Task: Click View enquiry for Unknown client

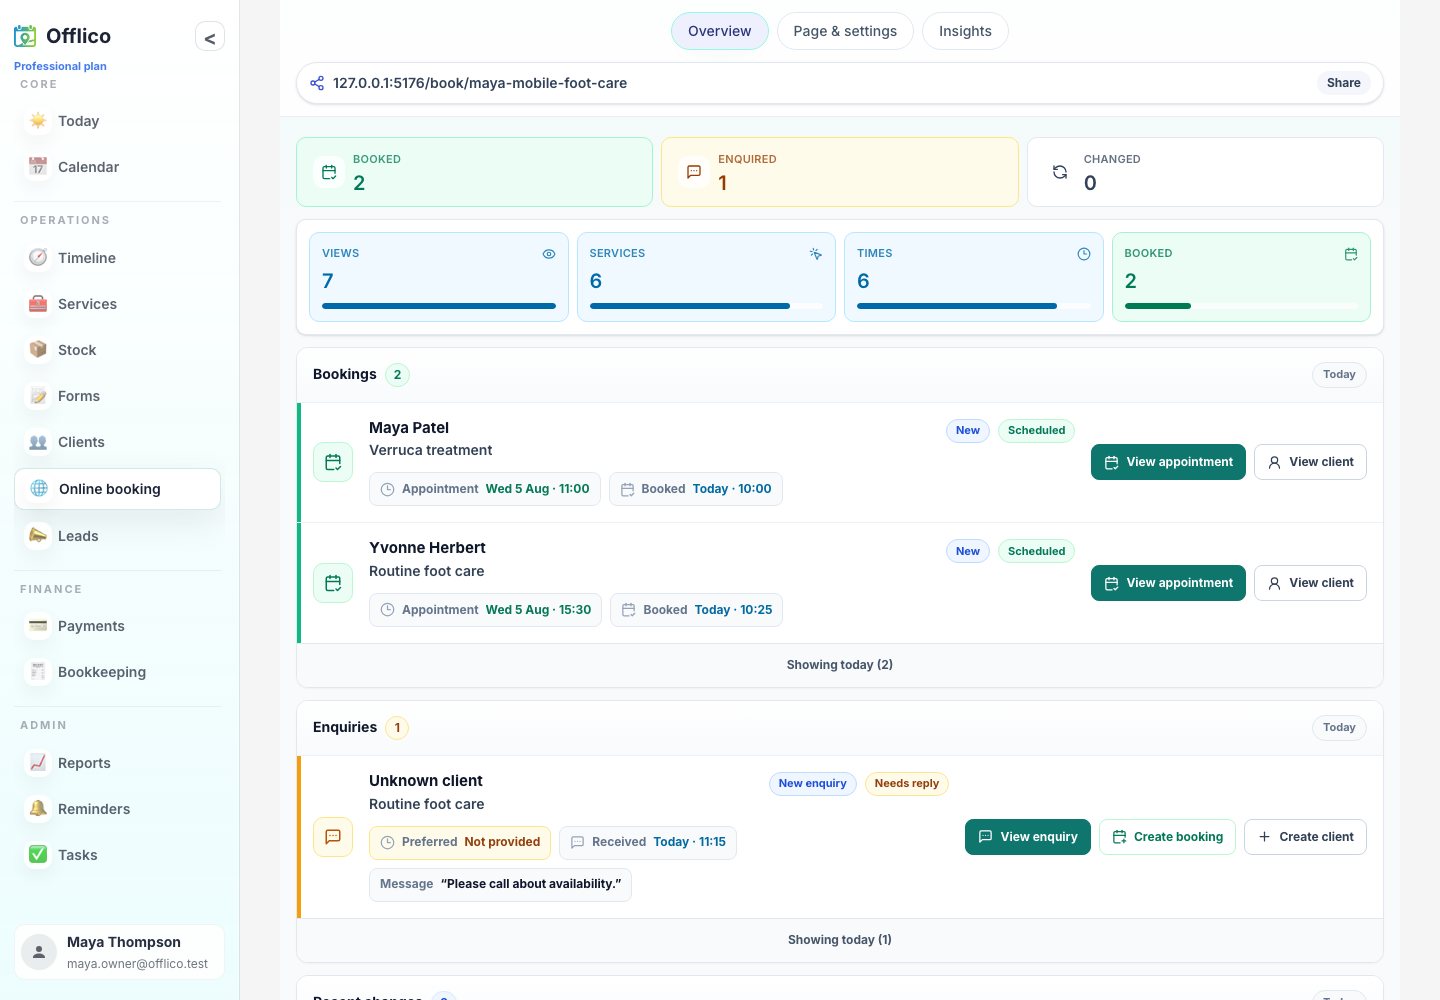Action: coord(1028,837)
